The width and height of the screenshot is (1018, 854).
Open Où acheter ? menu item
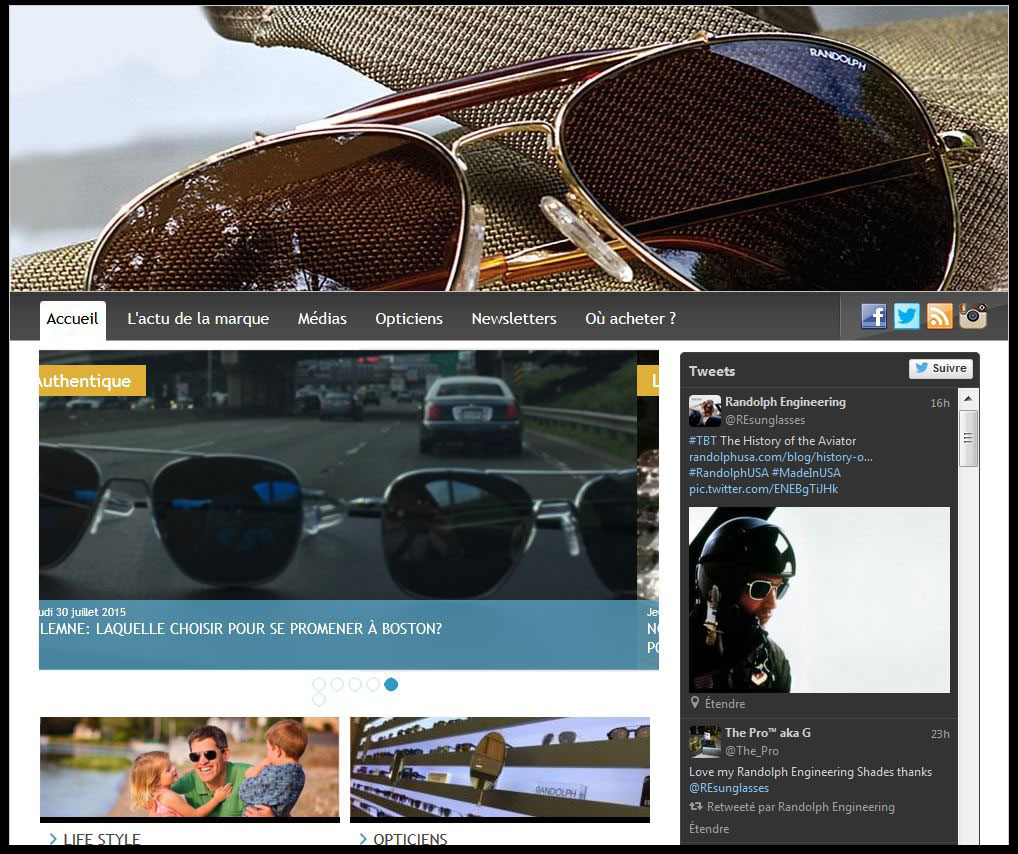tap(630, 319)
